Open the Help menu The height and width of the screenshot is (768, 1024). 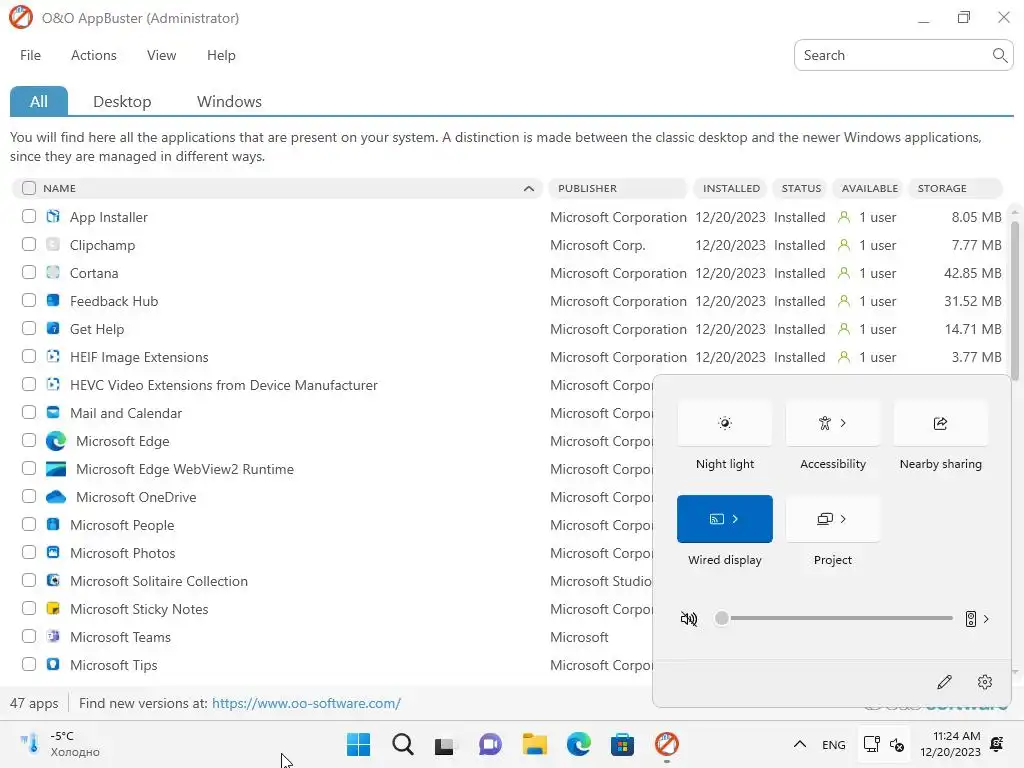point(221,56)
